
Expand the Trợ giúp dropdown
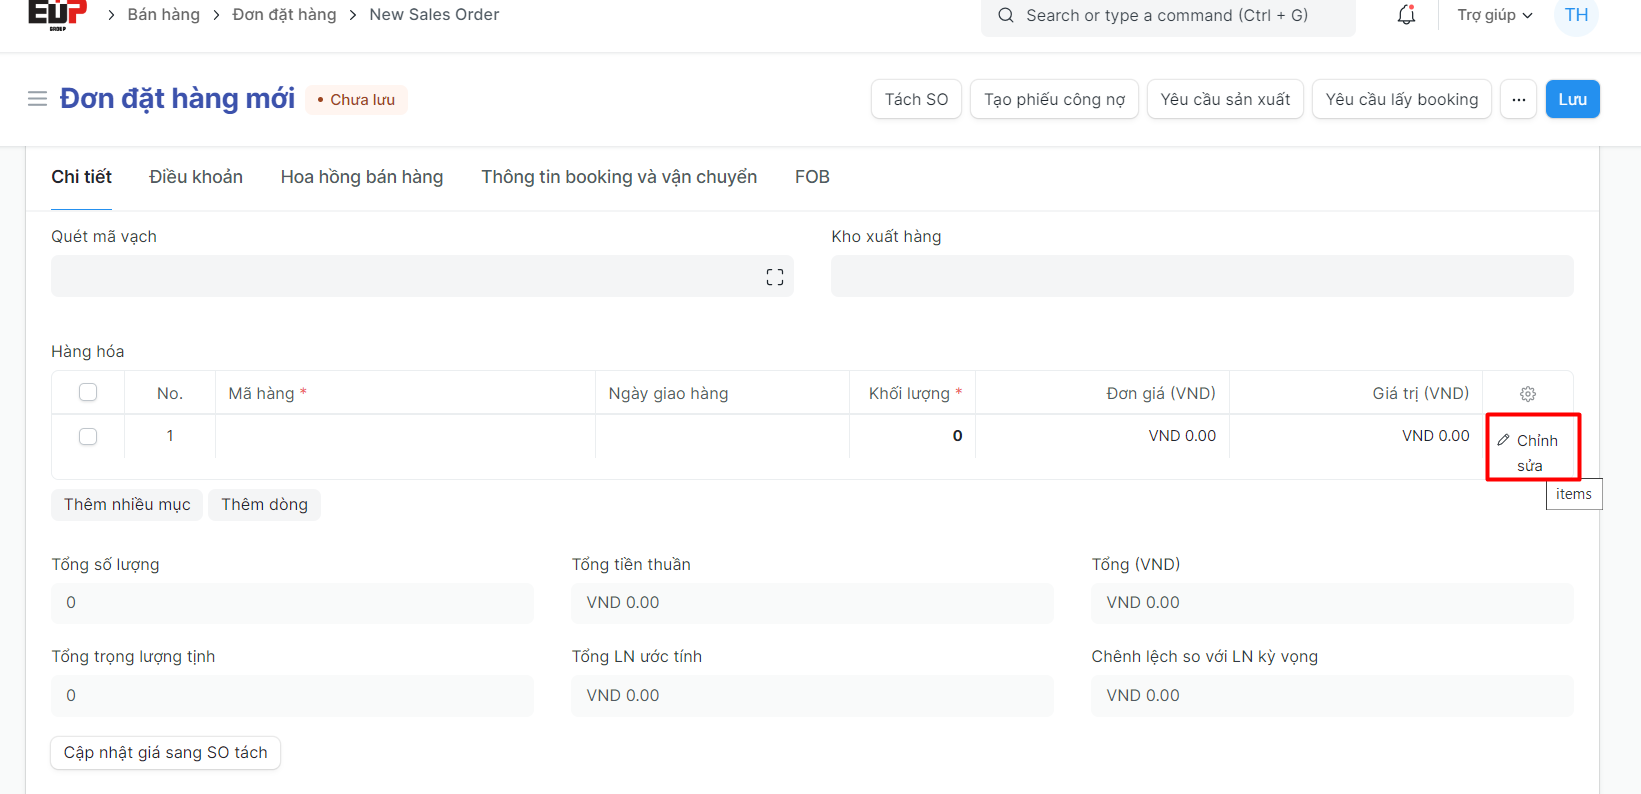[1494, 15]
